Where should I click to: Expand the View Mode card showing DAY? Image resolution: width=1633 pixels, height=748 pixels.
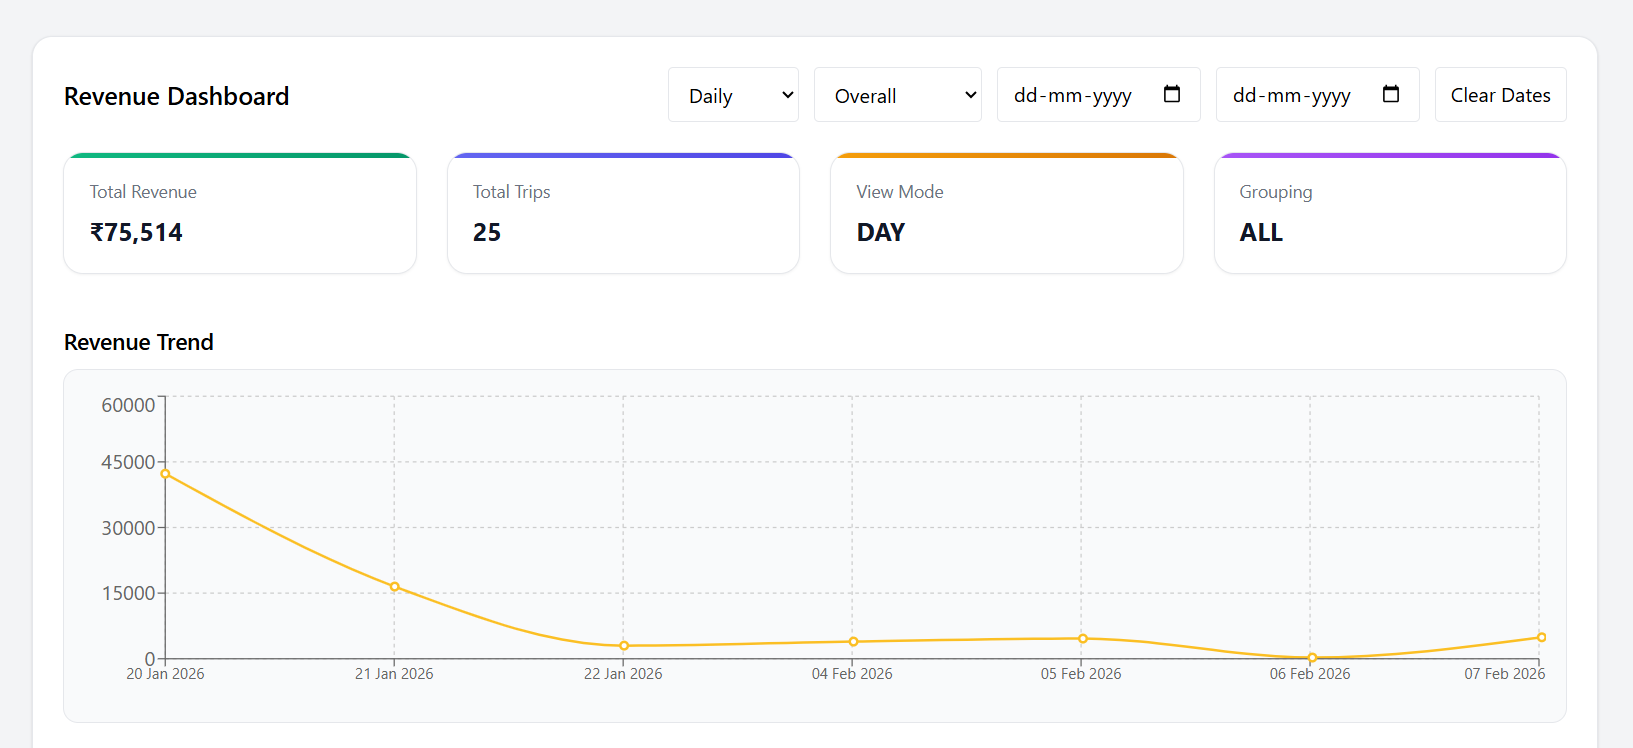click(x=1006, y=213)
